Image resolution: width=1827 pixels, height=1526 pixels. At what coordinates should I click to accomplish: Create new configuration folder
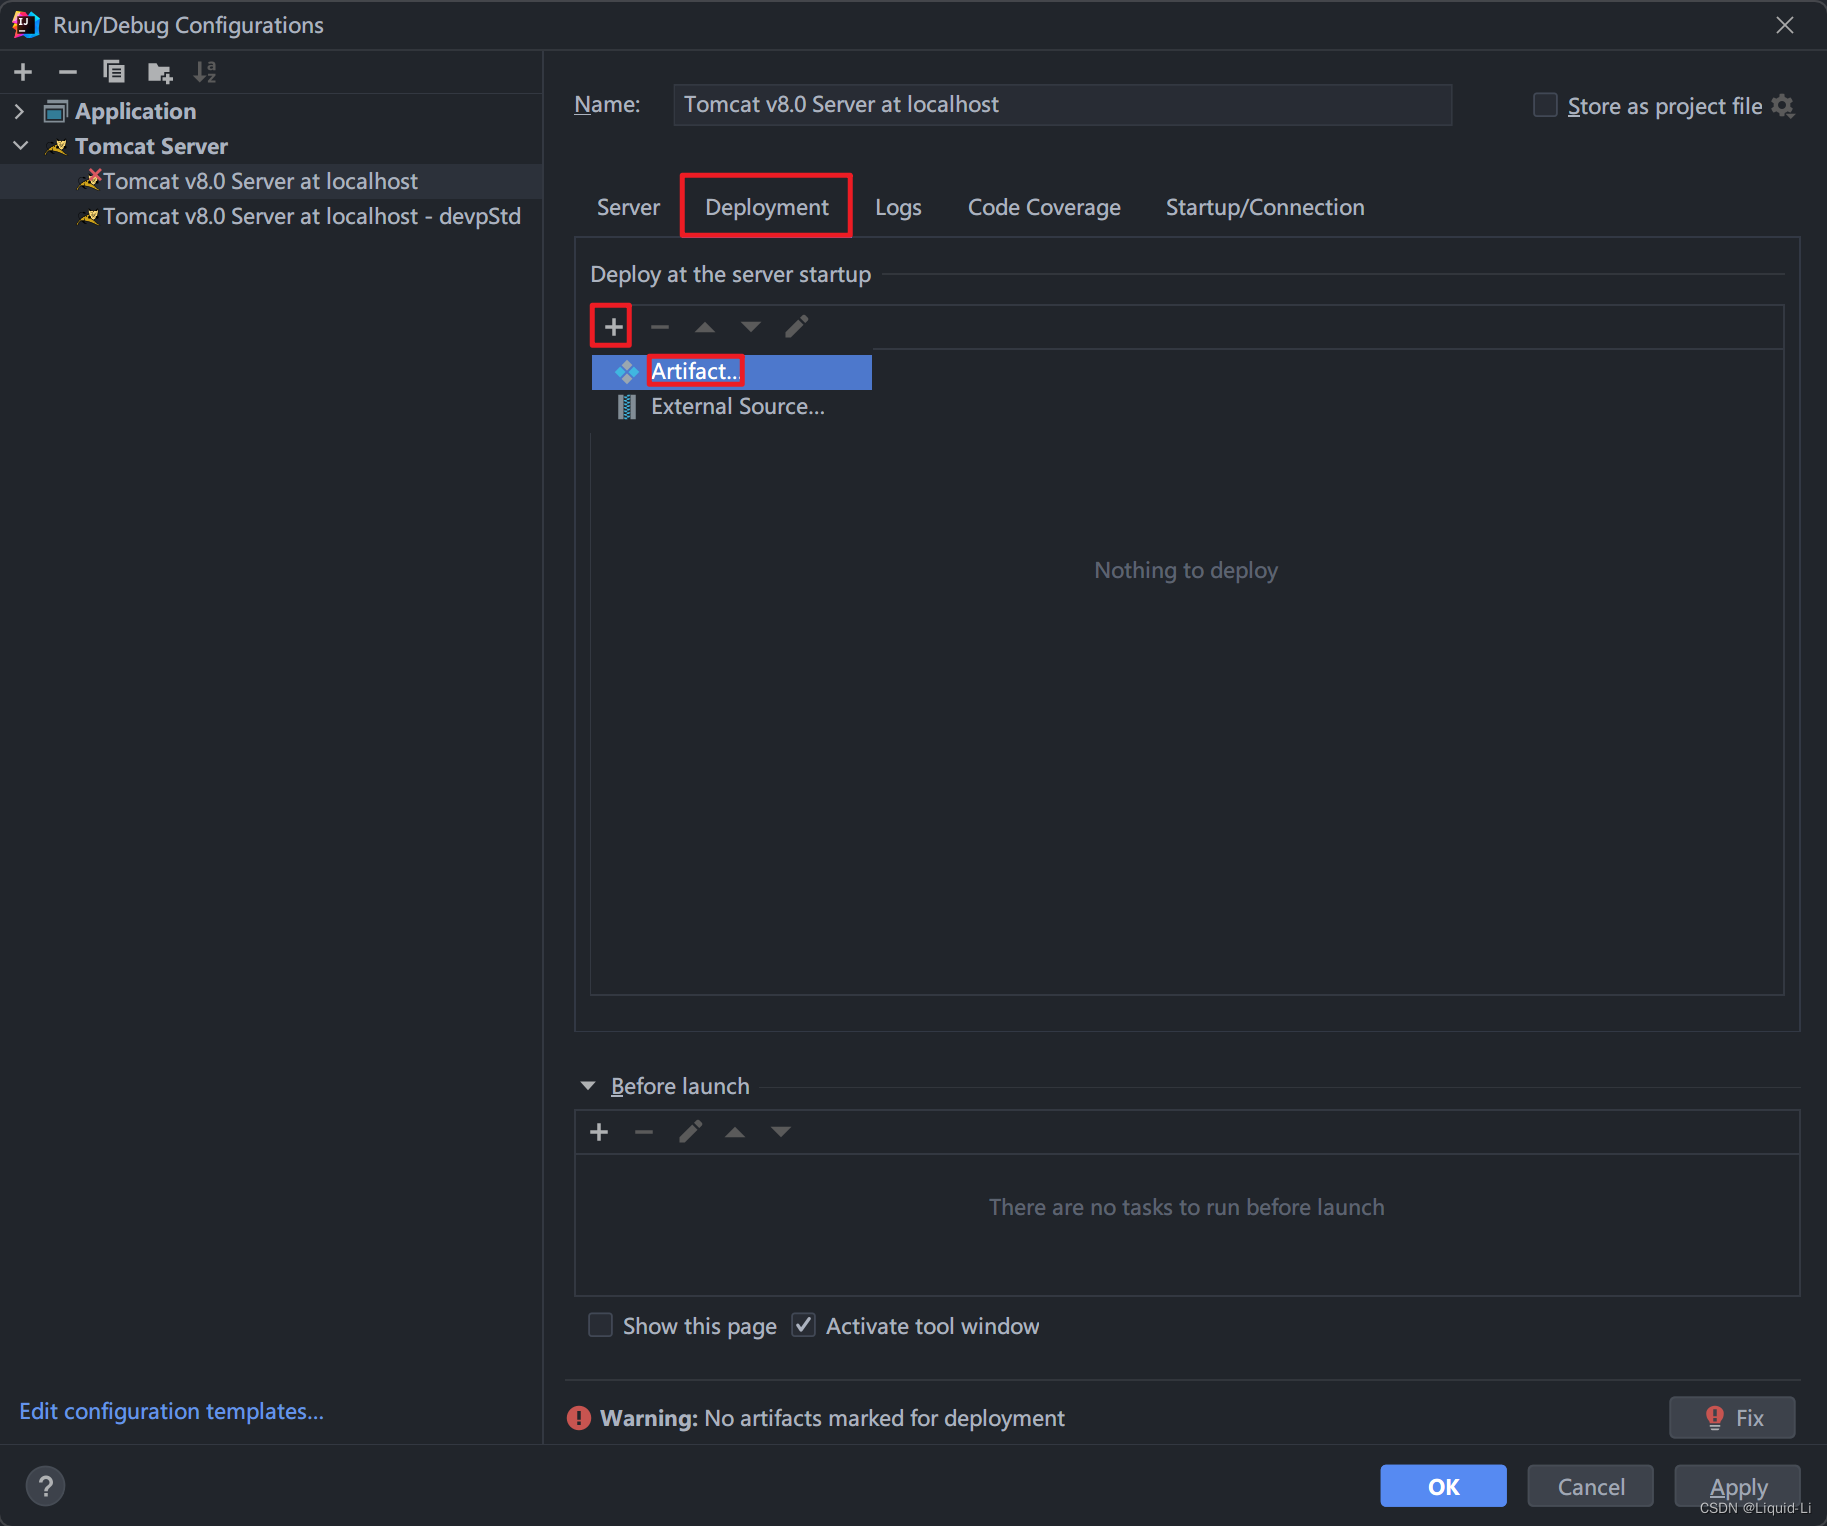tap(160, 72)
